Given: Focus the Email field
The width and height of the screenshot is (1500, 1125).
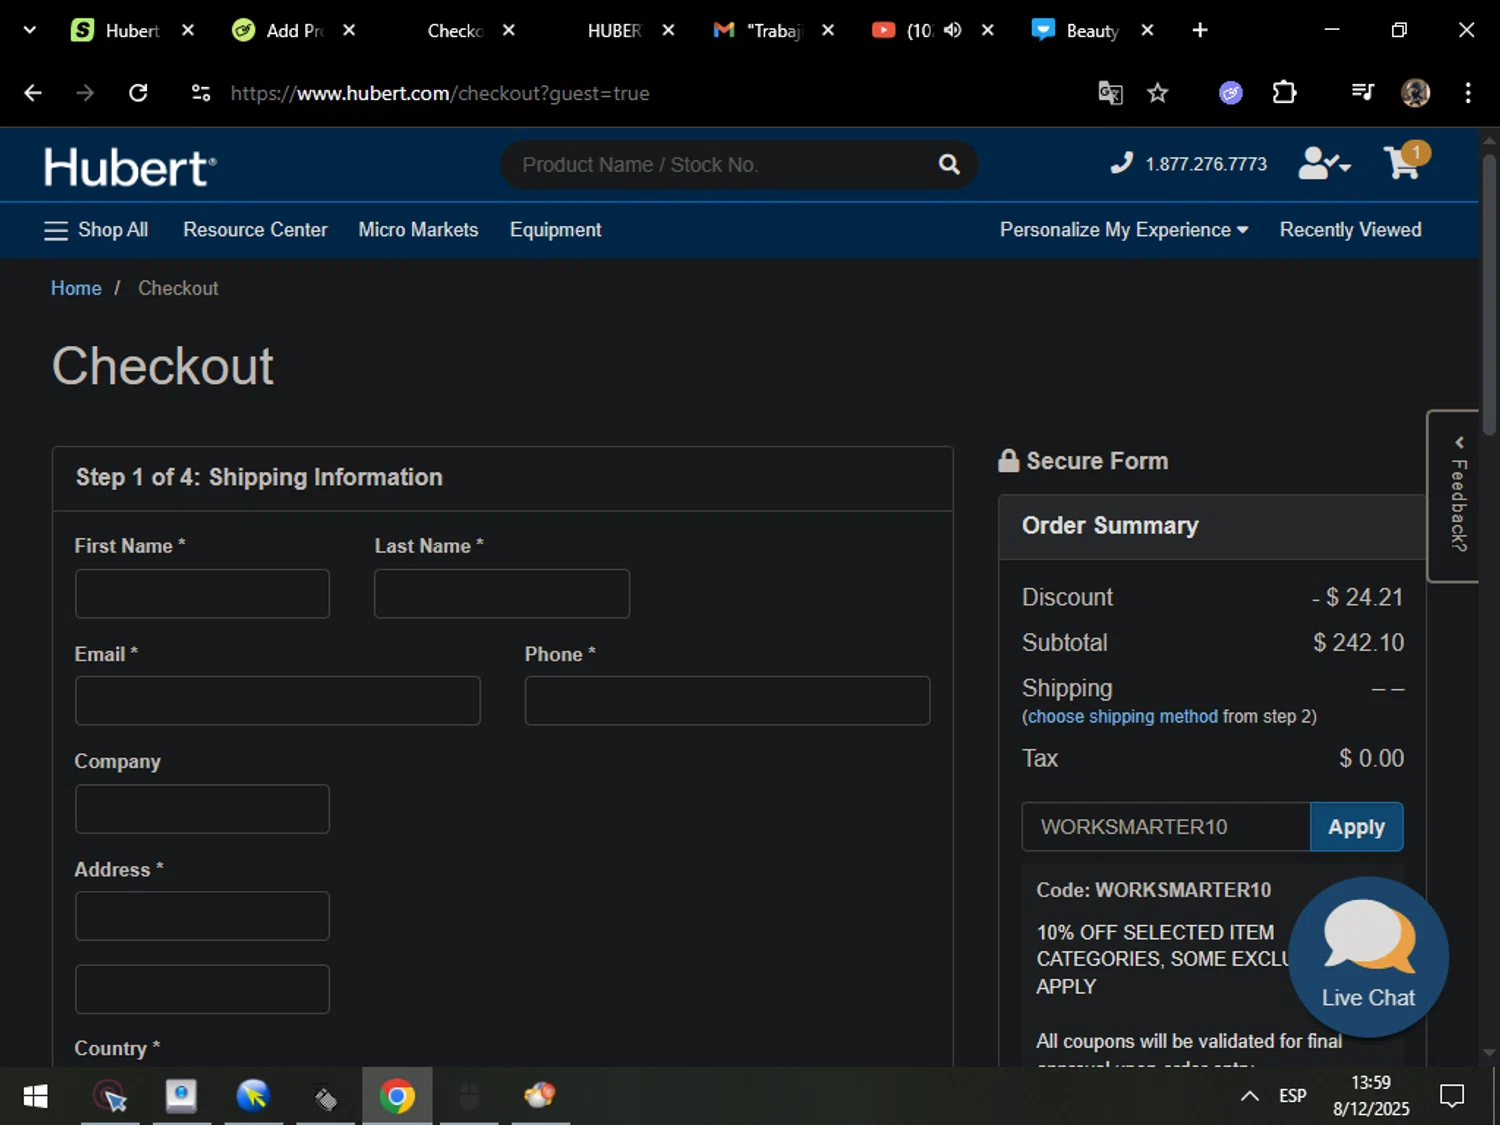Looking at the screenshot, I should [278, 701].
